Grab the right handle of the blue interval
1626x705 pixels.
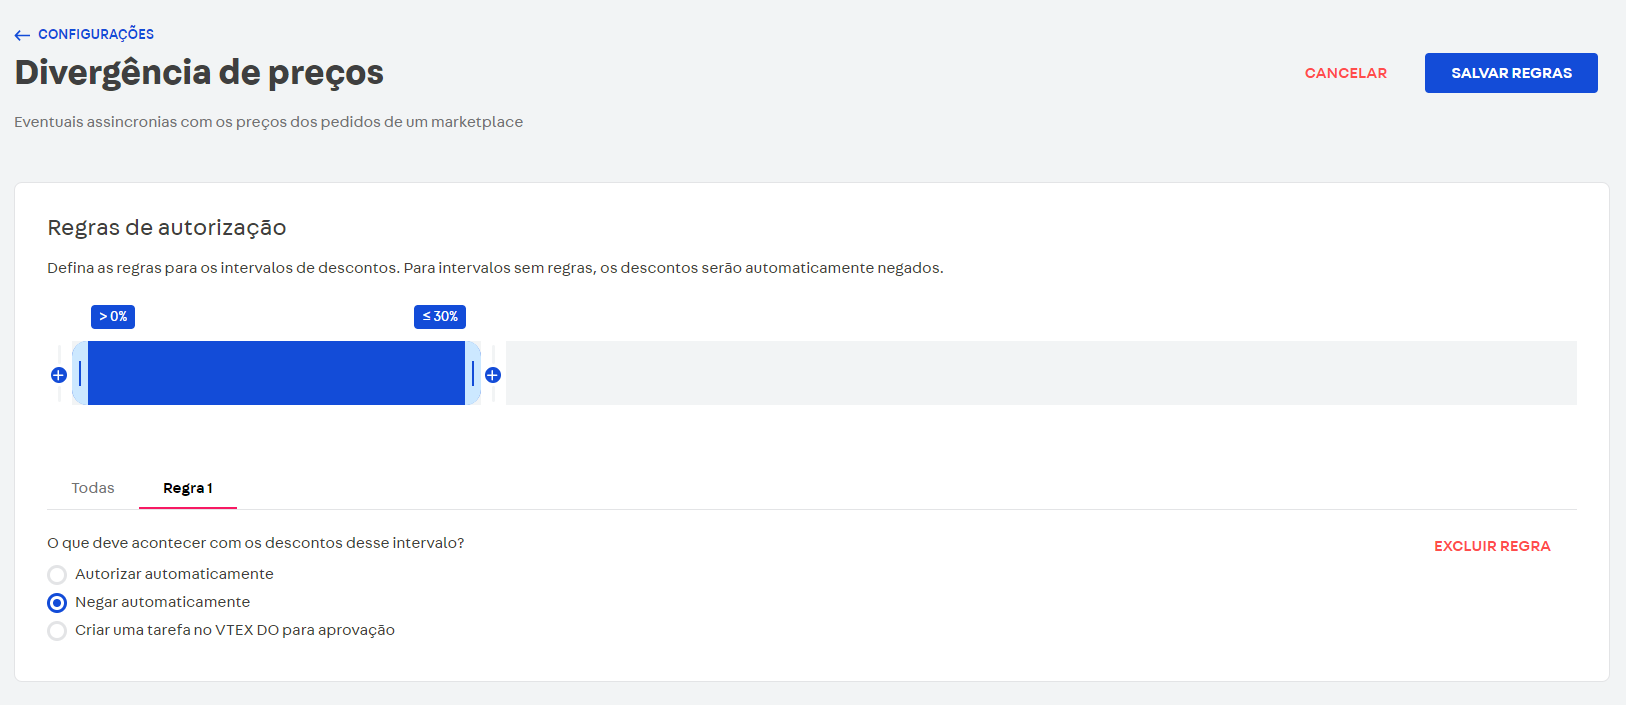point(473,373)
